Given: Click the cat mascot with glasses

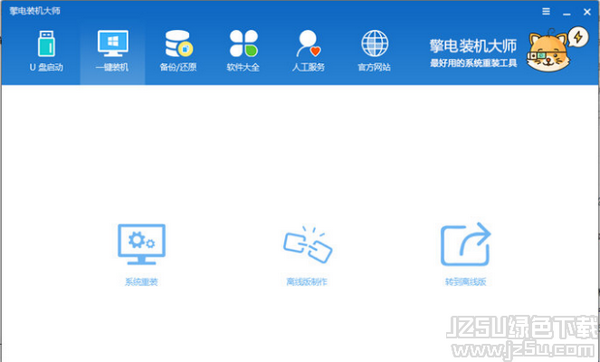Looking at the screenshot, I should [x=548, y=51].
